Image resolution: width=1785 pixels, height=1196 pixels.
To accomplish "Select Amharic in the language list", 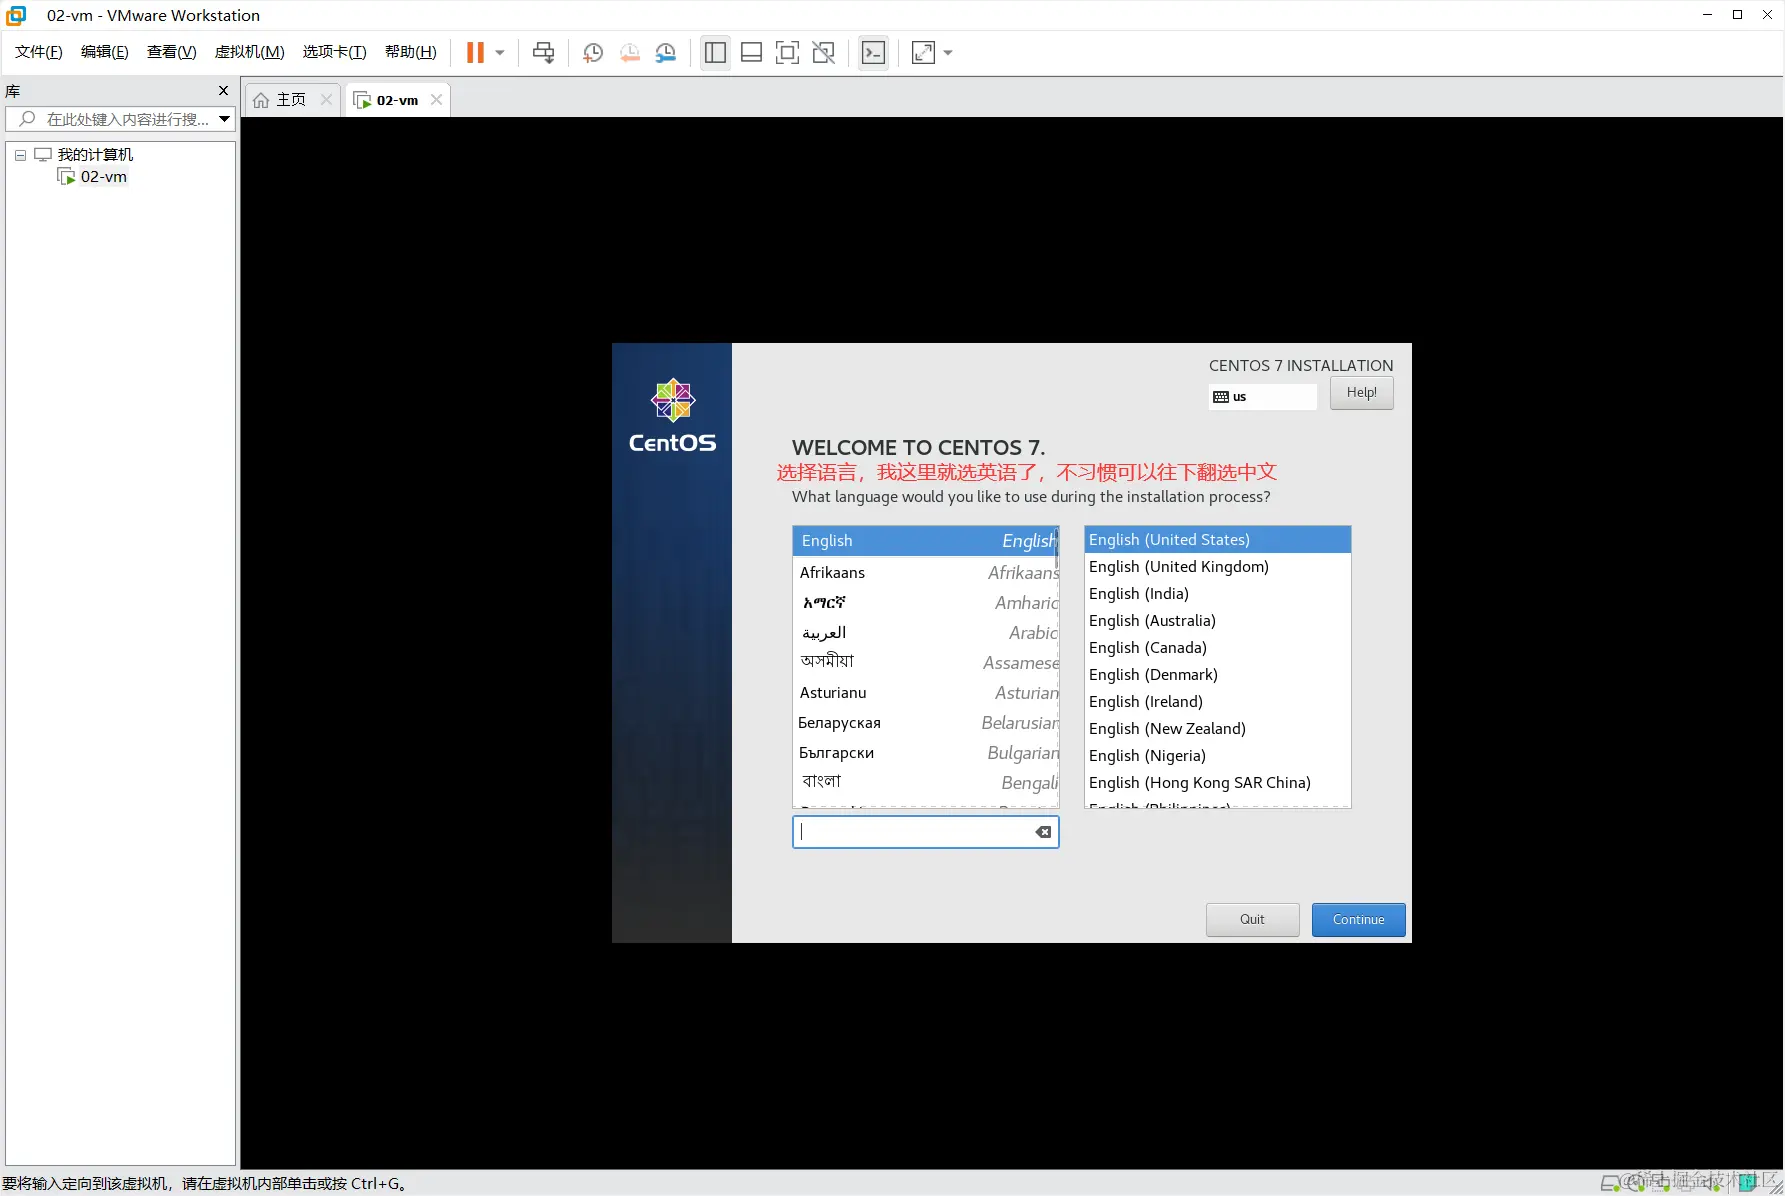I will (x=925, y=603).
